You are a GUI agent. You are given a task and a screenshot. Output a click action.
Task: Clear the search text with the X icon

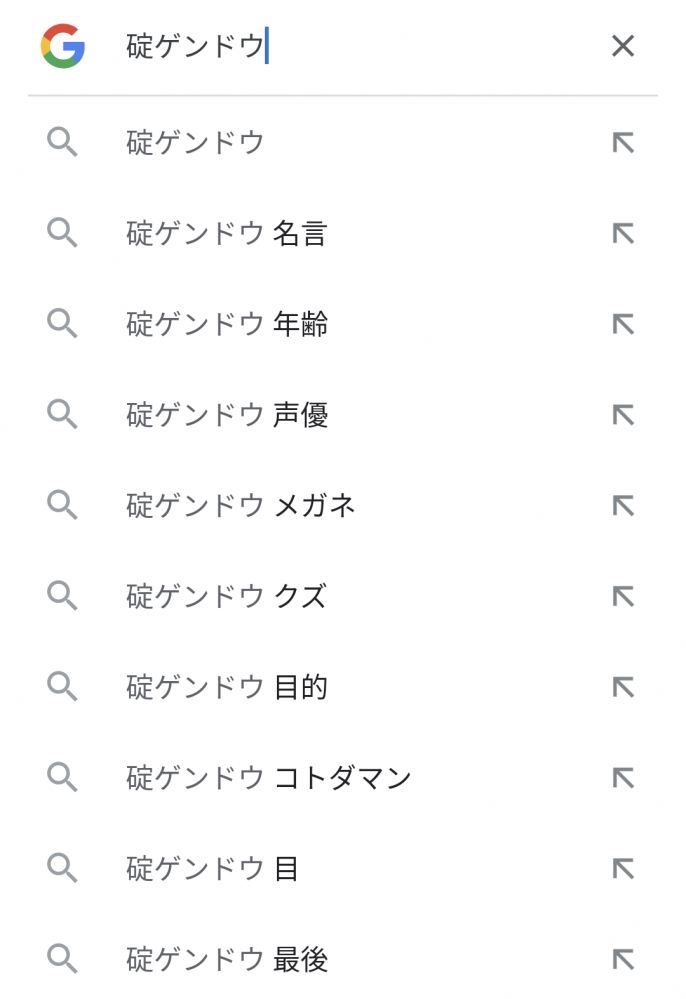pyautogui.click(x=622, y=46)
